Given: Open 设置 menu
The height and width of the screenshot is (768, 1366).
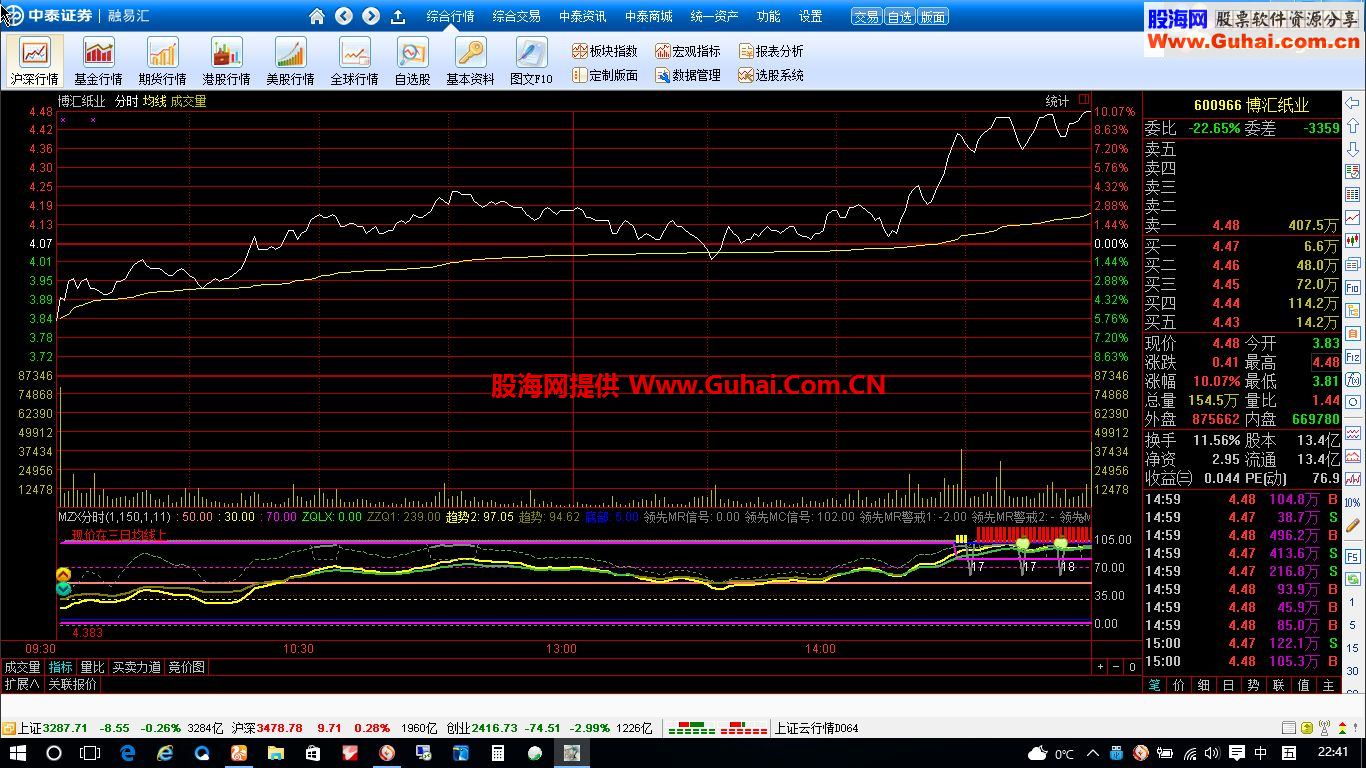Looking at the screenshot, I should point(810,16).
